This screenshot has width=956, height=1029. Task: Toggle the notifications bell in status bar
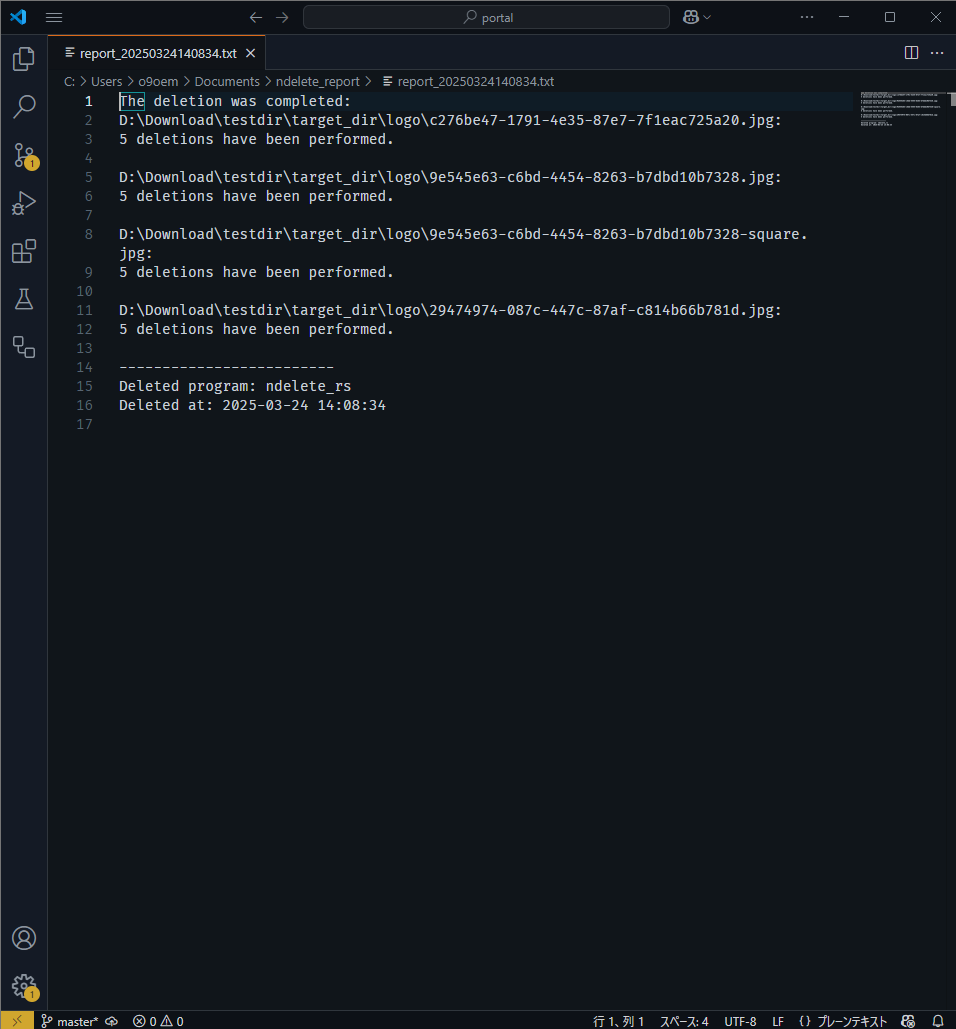(935, 1021)
